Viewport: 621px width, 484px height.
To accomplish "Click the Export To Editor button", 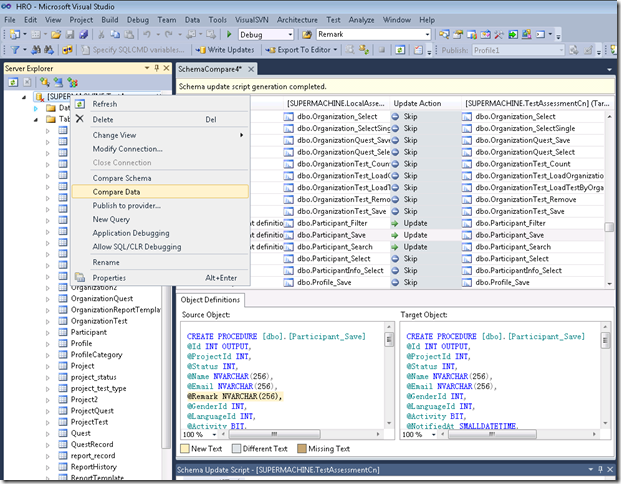I will 301,50.
